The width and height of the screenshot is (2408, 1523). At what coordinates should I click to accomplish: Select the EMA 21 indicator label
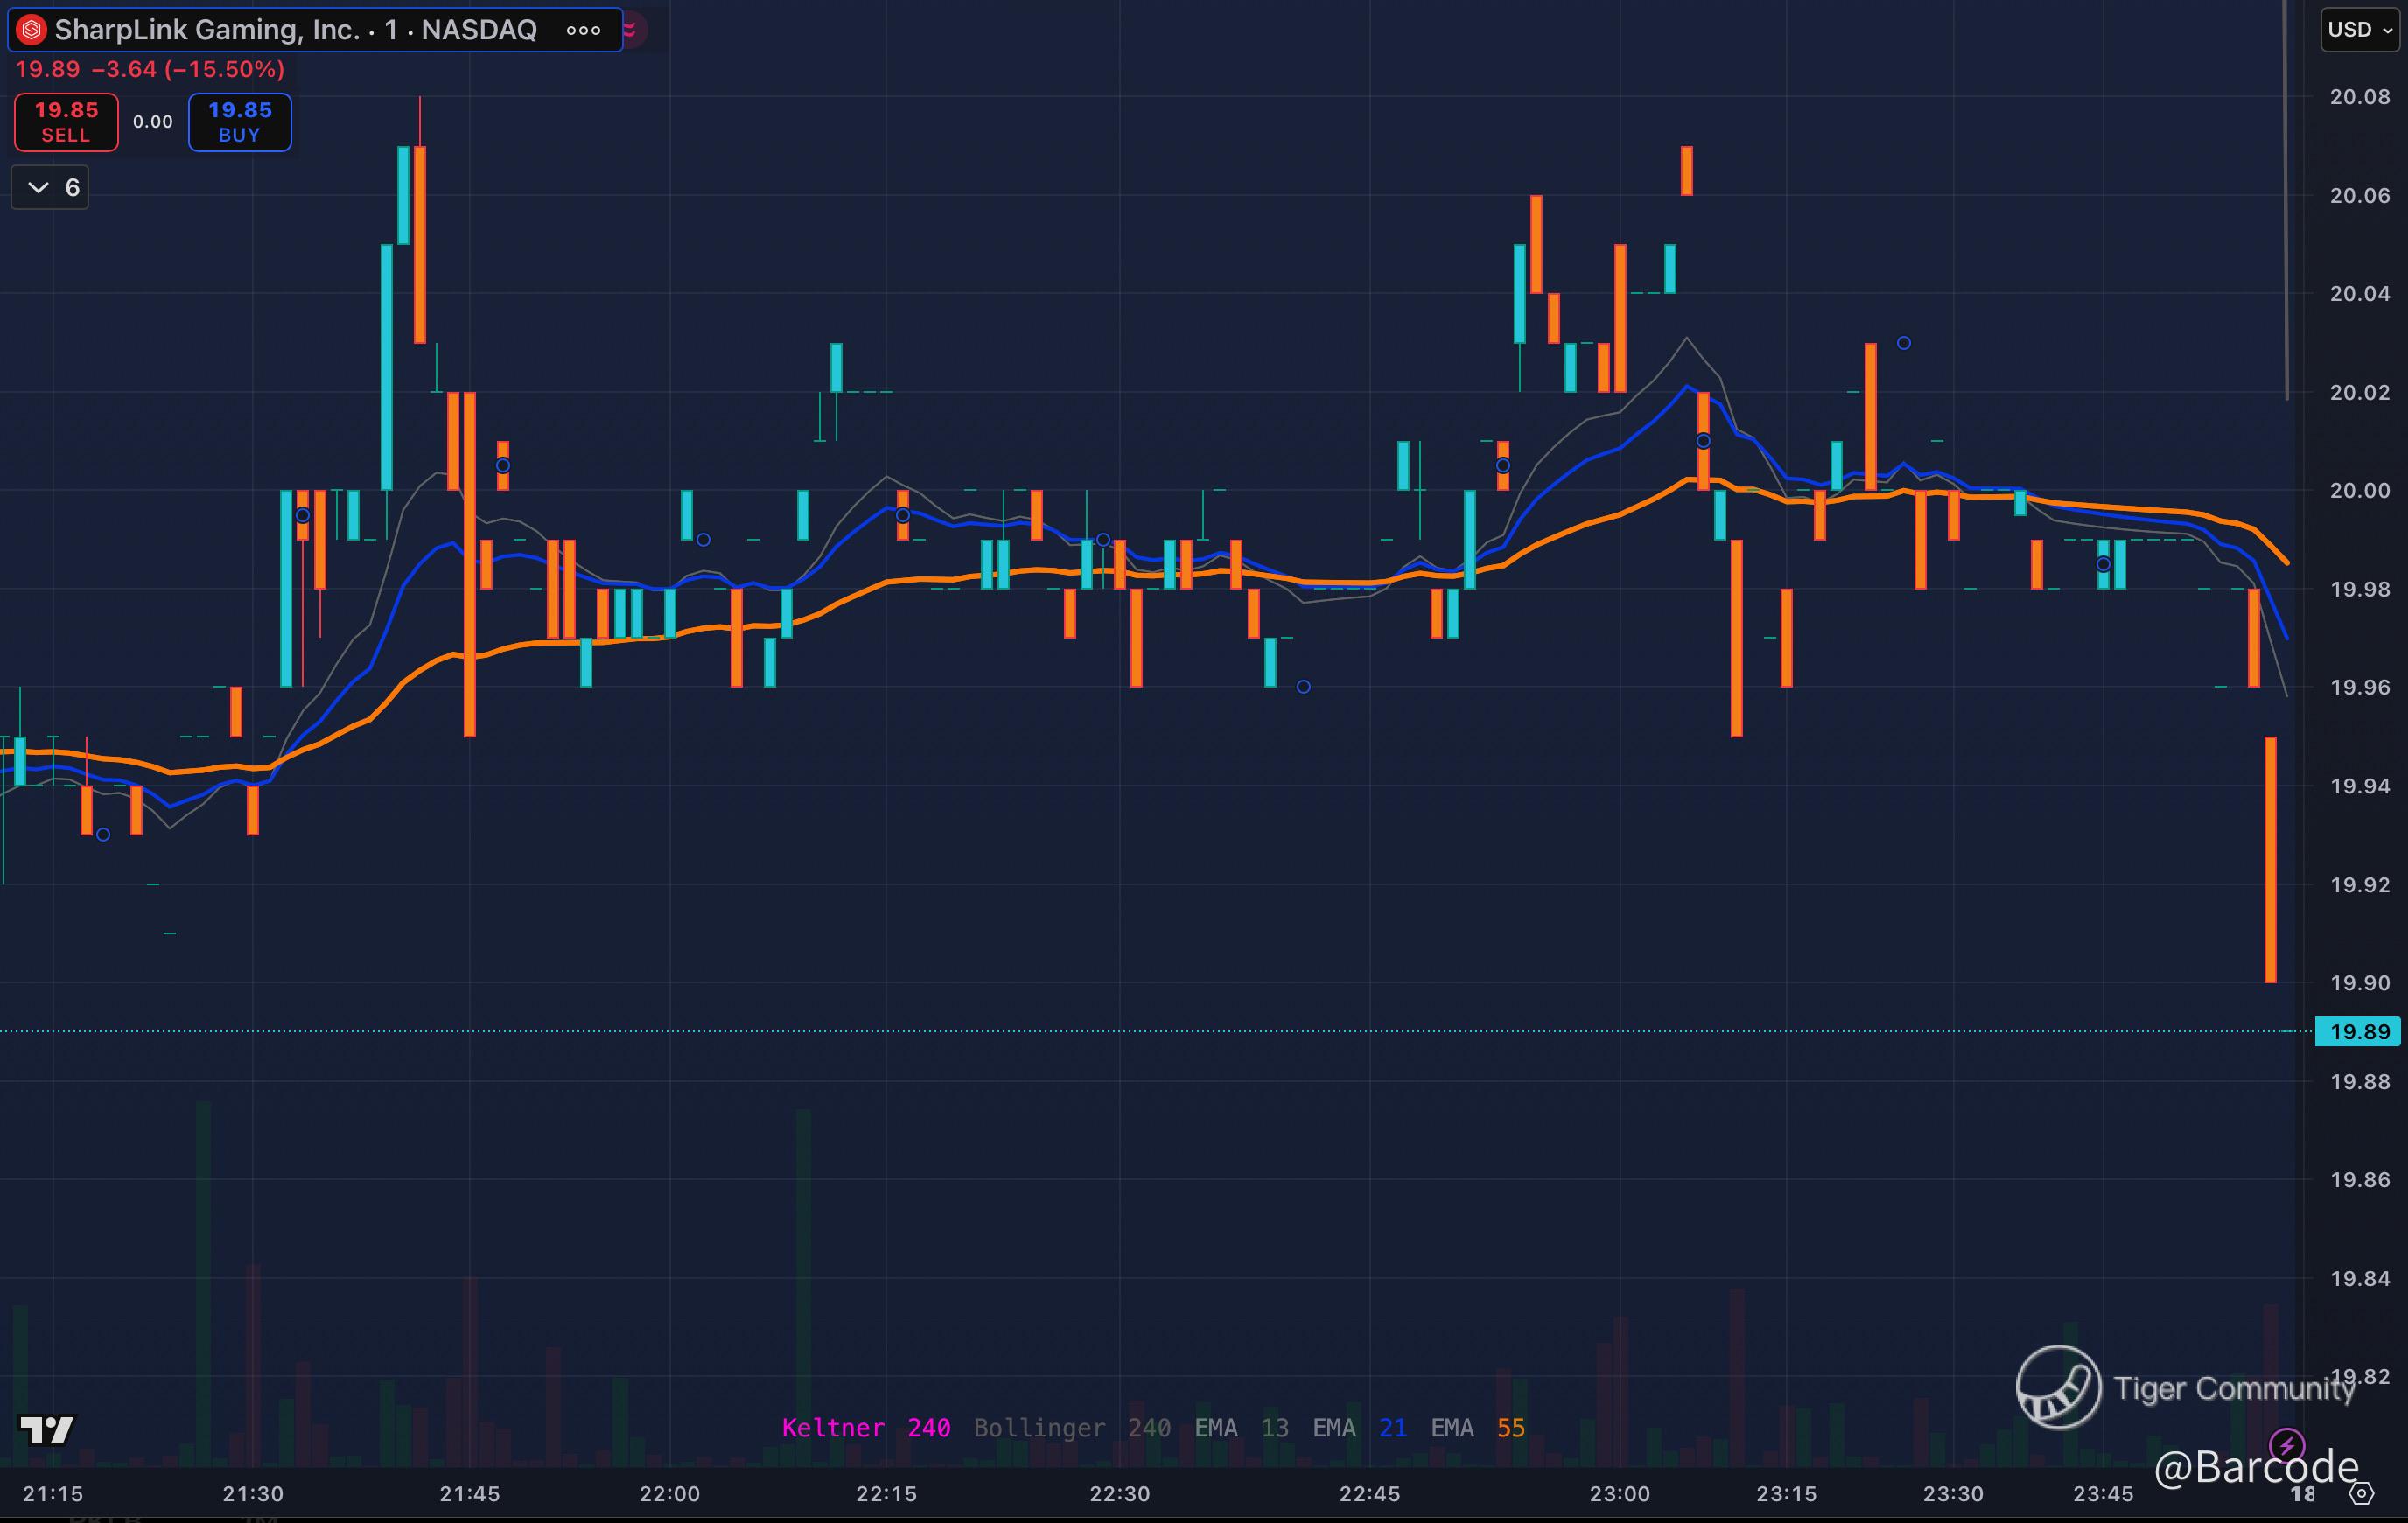pos(1359,1427)
